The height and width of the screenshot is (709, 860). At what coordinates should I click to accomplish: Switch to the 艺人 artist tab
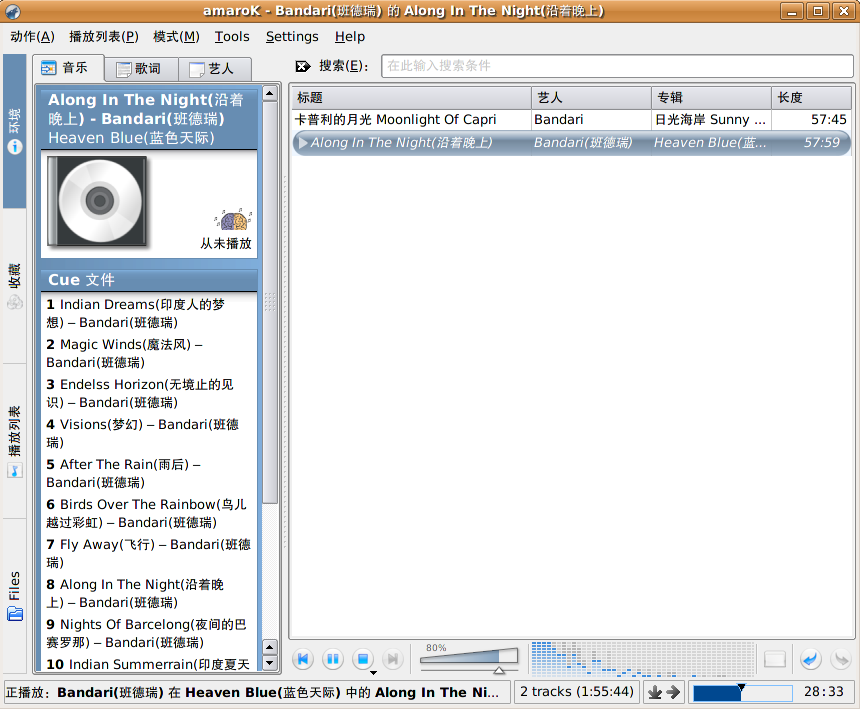point(215,69)
